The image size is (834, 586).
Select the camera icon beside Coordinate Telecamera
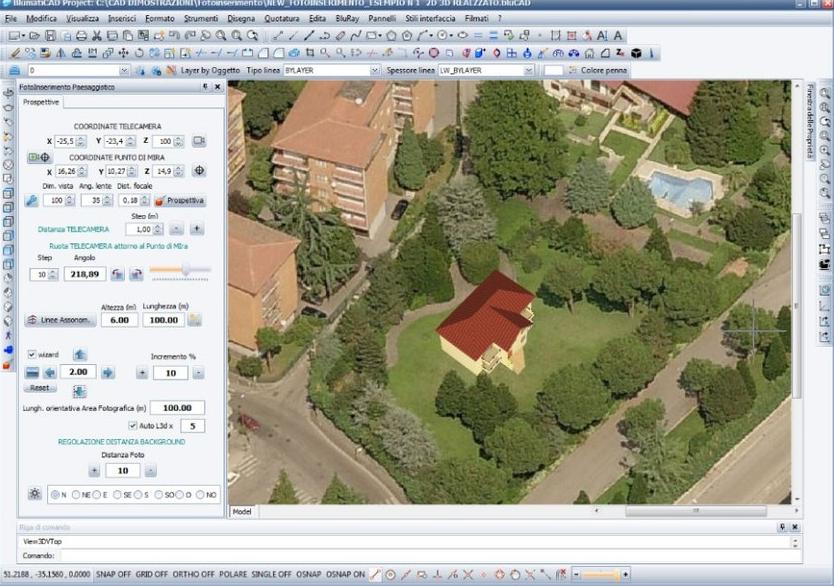tap(199, 141)
